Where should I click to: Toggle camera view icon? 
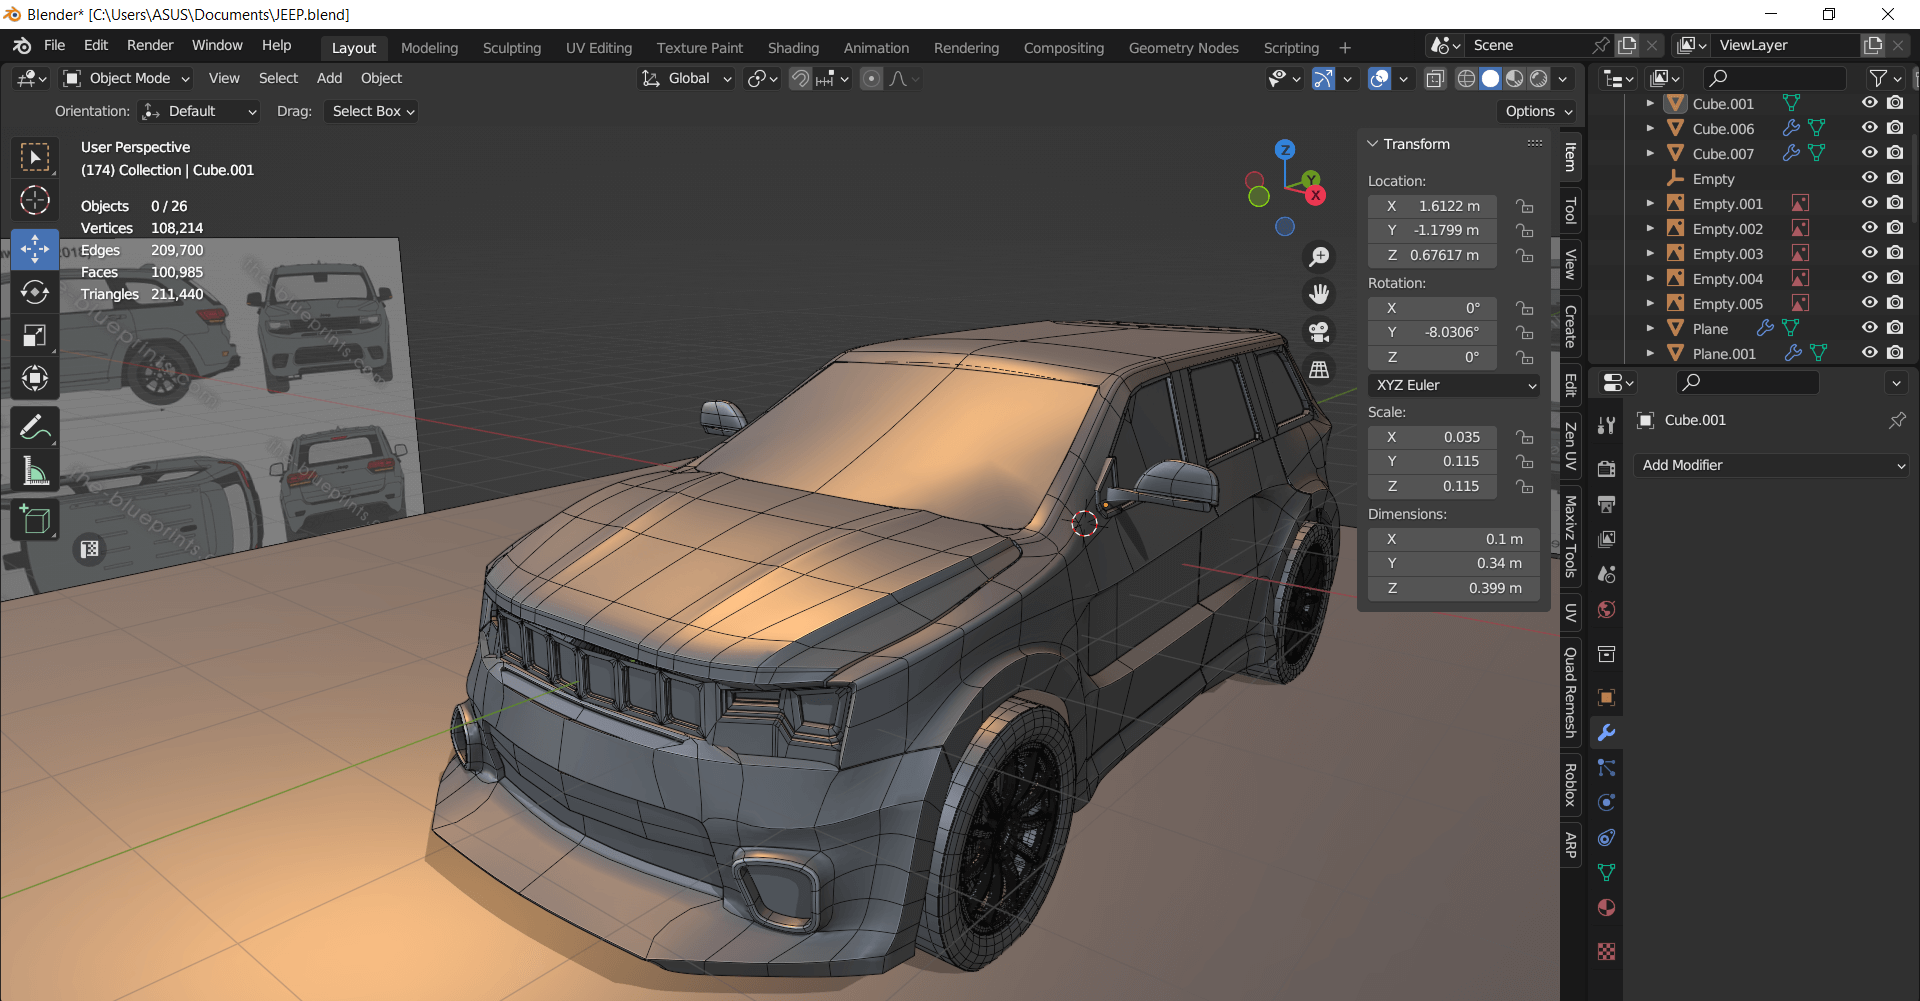click(1320, 332)
